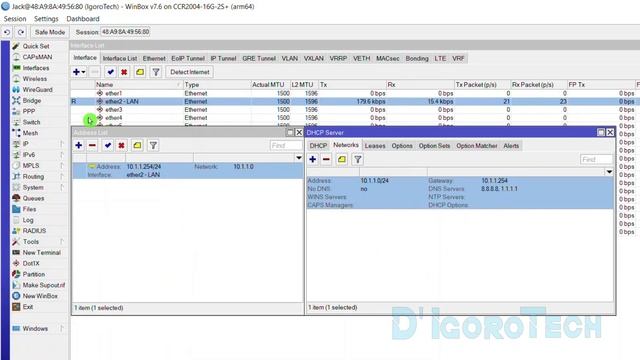Image resolution: width=640 pixels, height=360 pixels.
Task: Expand Windows submenu
Action: point(62,329)
